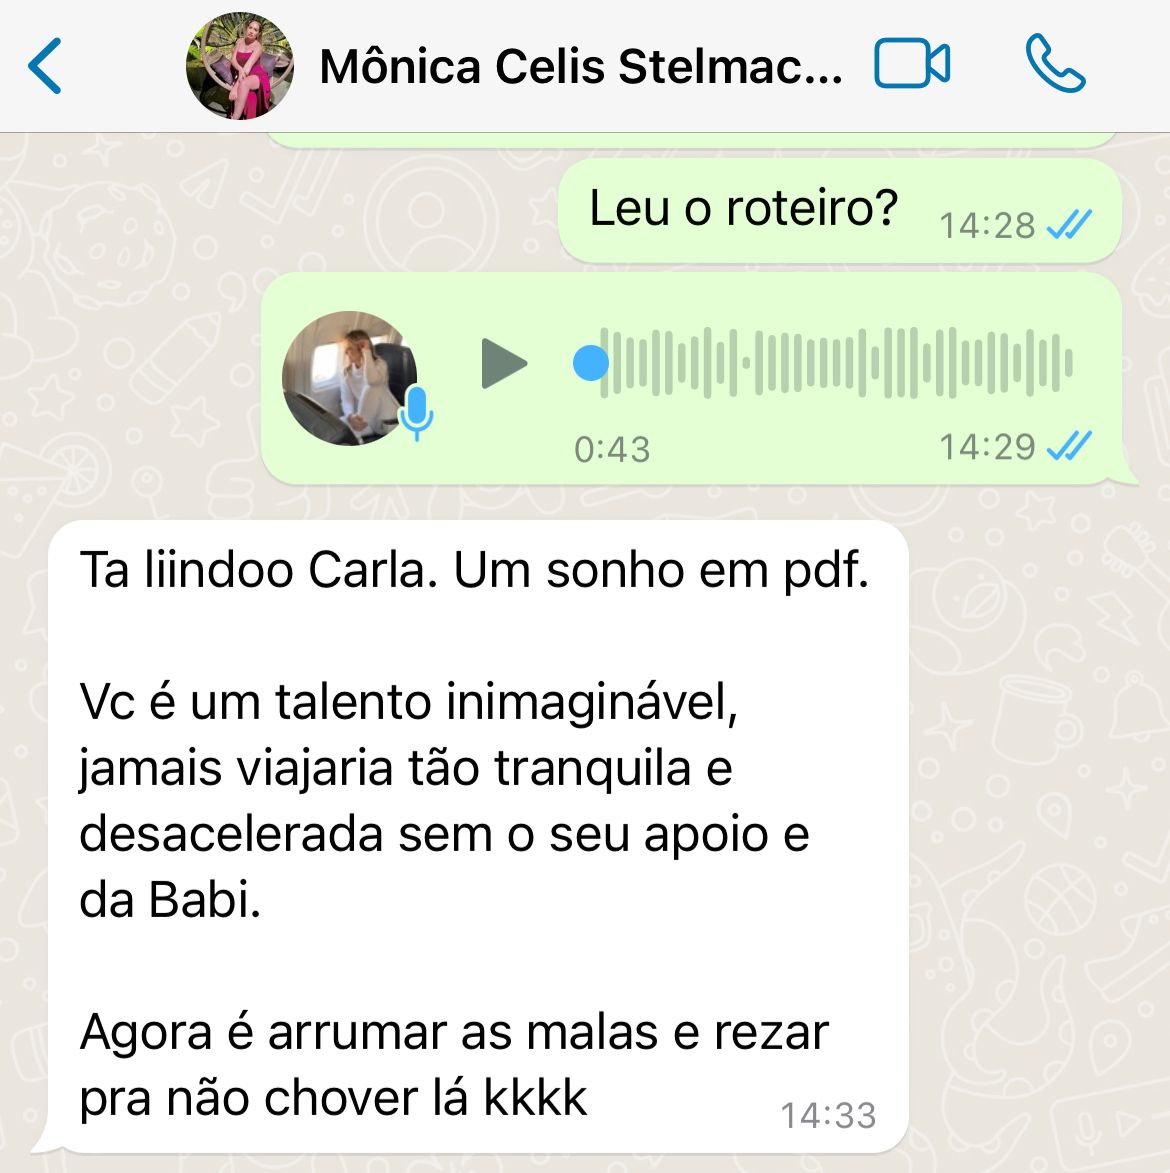Click the partially visible bubble below header
The height and width of the screenshot is (1173, 1170).
tap(690, 140)
